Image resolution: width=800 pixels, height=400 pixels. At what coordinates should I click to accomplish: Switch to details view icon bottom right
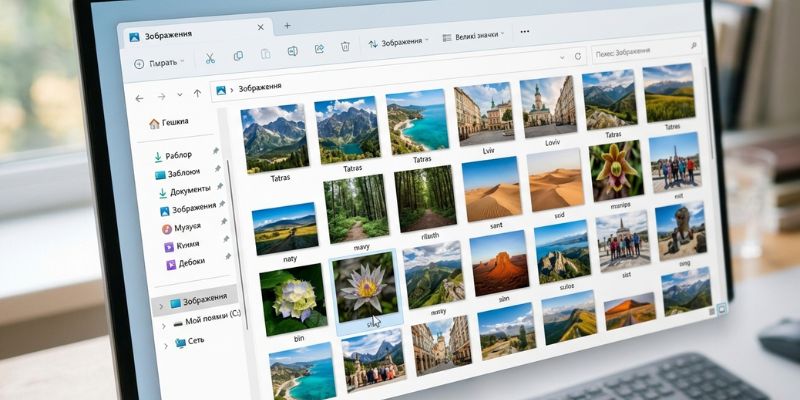coord(712,311)
